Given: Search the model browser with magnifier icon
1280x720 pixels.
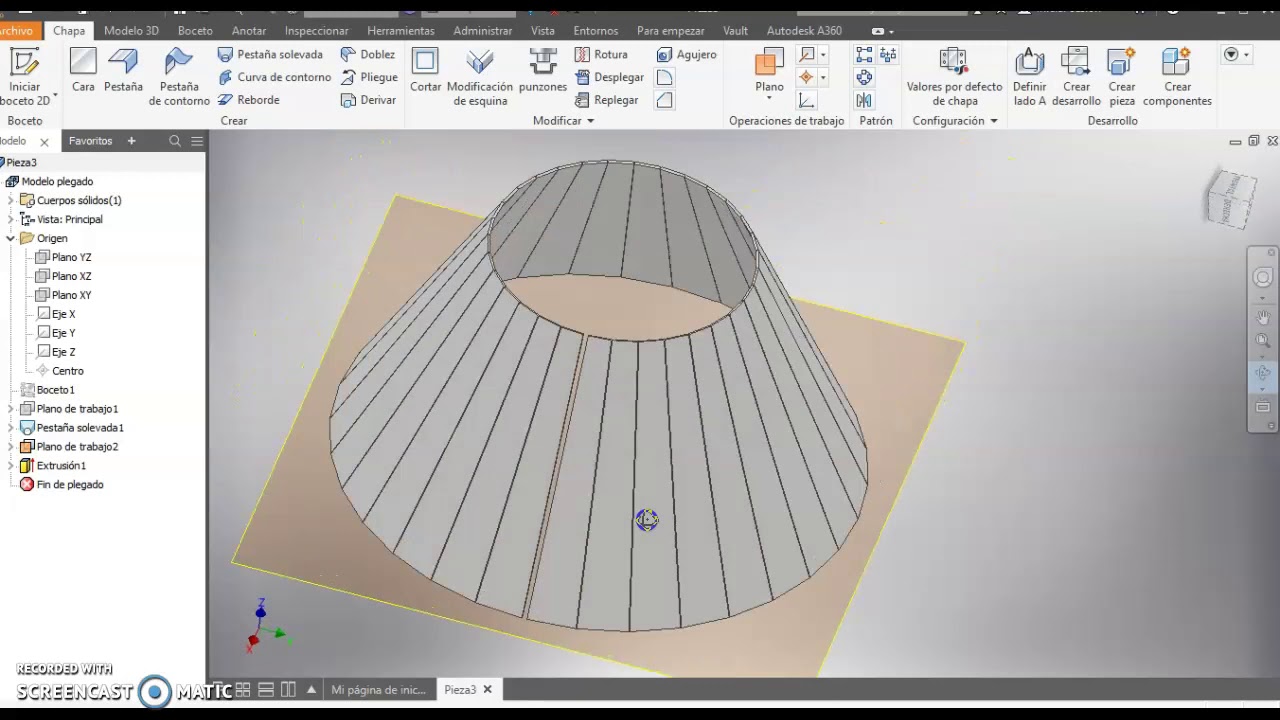Looking at the screenshot, I should [x=175, y=141].
